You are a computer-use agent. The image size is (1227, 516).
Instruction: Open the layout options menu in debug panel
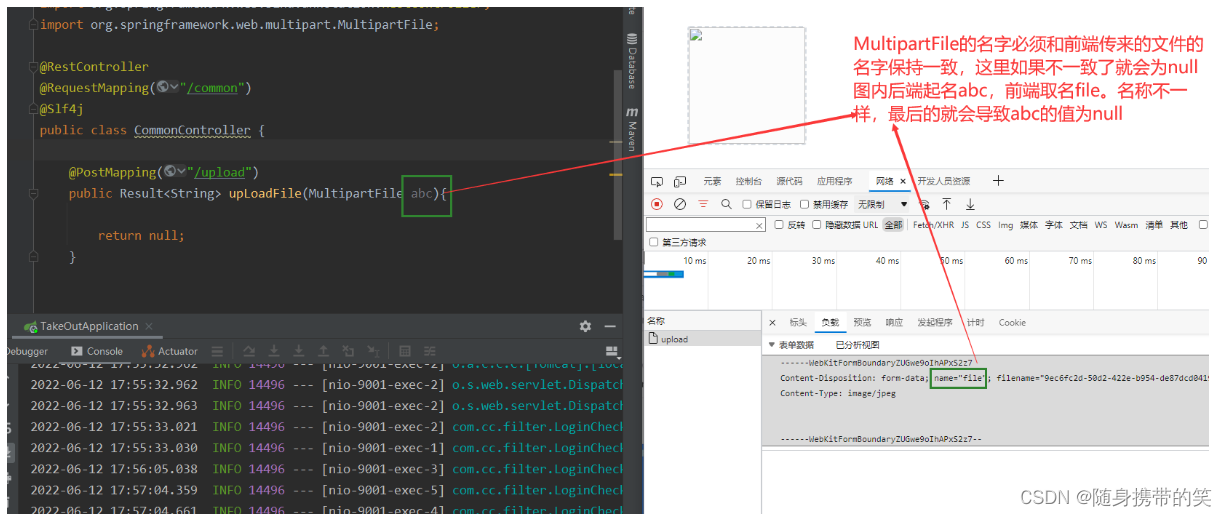(x=612, y=351)
